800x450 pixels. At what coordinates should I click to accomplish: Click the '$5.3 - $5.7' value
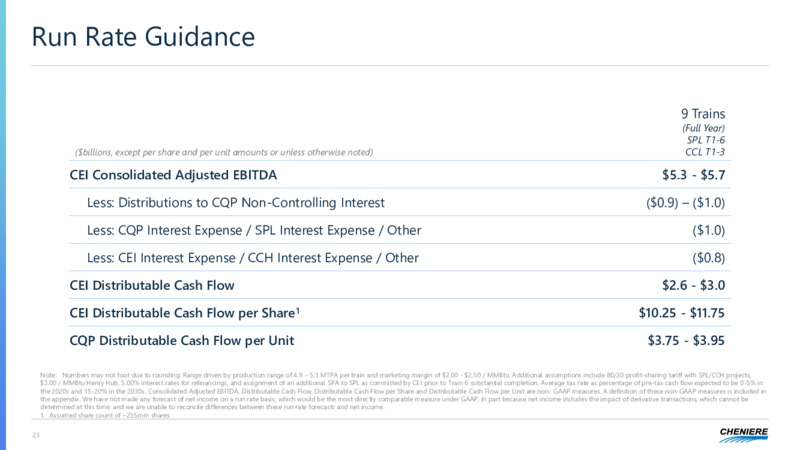(x=693, y=175)
